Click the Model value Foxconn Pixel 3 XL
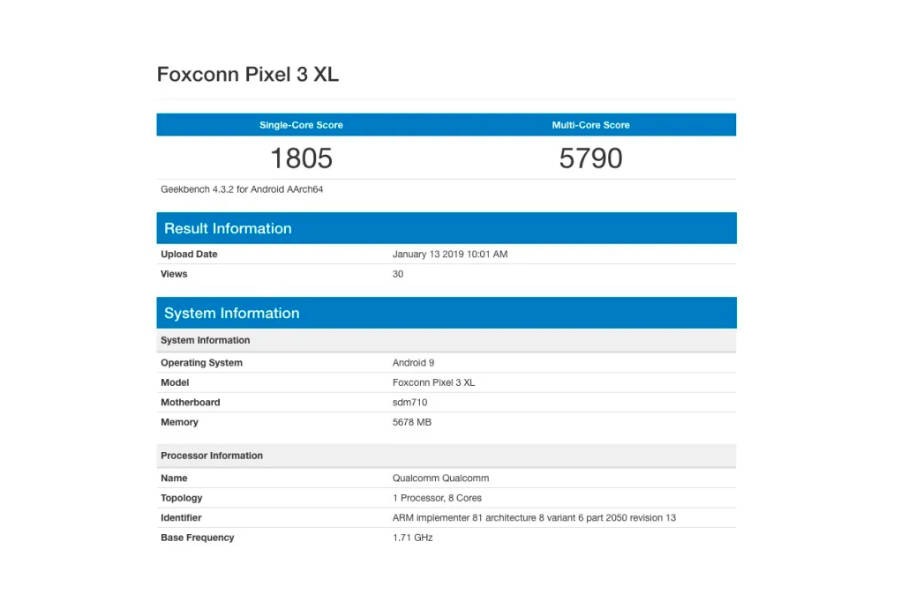The height and width of the screenshot is (600, 900). pos(434,383)
